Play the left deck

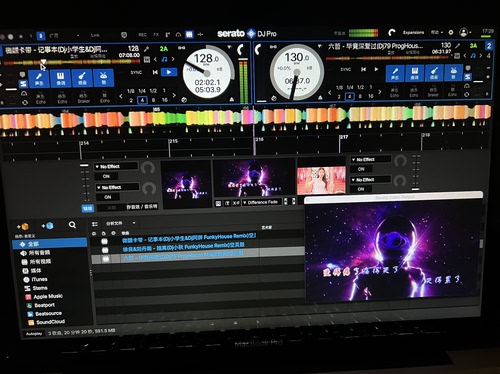[x=169, y=72]
